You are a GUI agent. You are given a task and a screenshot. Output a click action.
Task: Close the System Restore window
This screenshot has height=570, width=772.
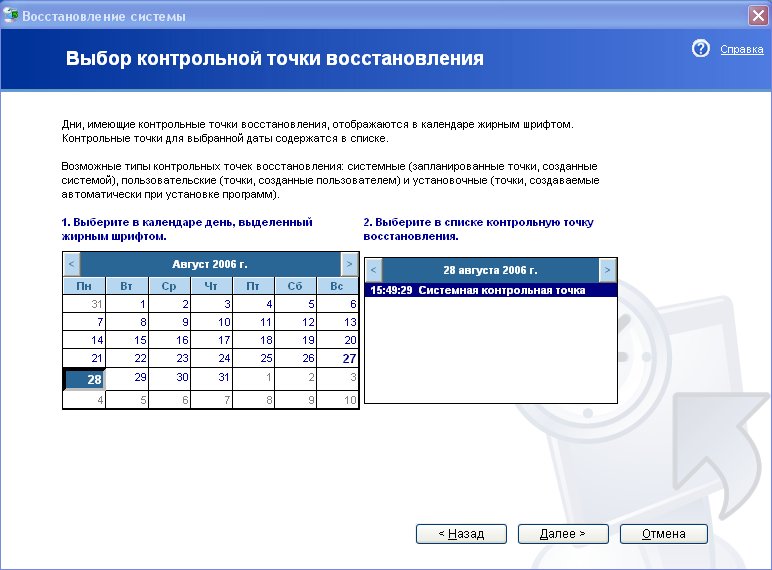(757, 15)
